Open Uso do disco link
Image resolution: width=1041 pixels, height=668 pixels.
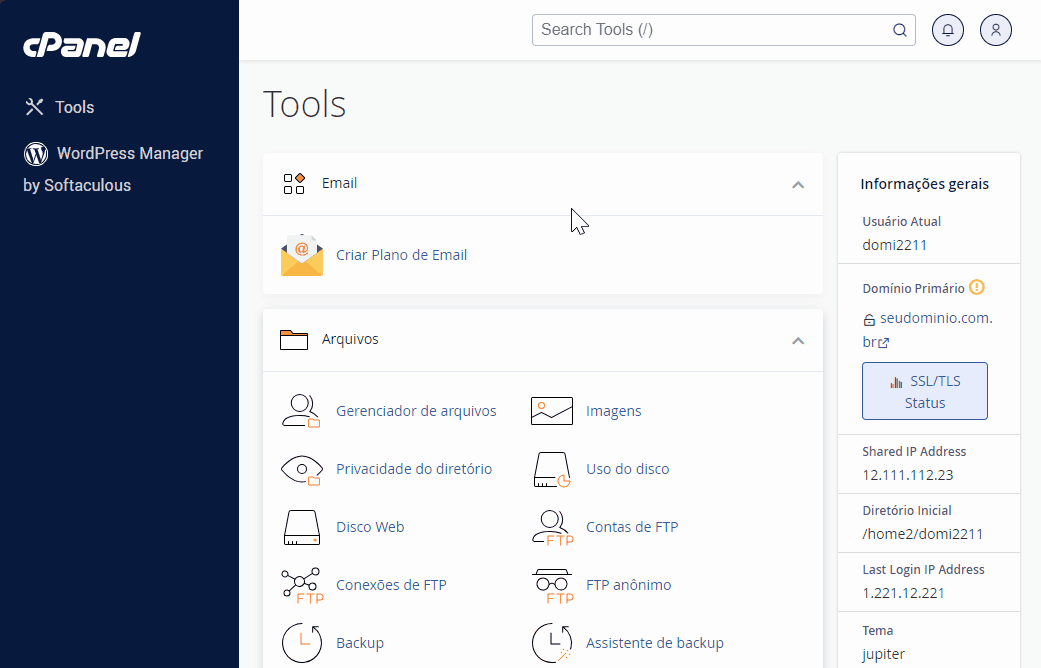[627, 469]
